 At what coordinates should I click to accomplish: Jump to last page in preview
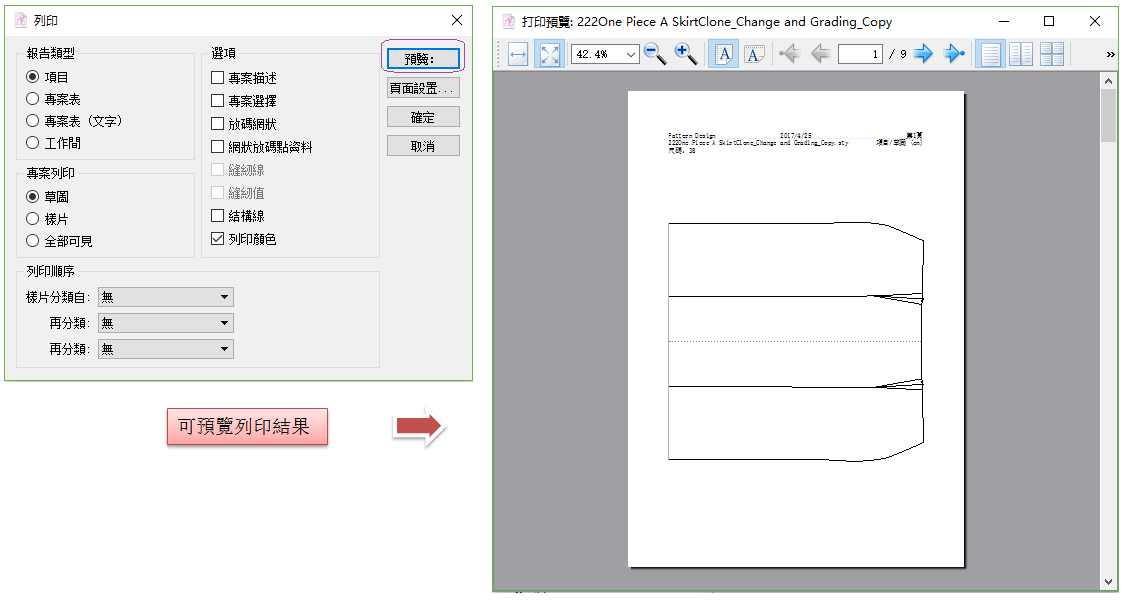click(x=954, y=54)
